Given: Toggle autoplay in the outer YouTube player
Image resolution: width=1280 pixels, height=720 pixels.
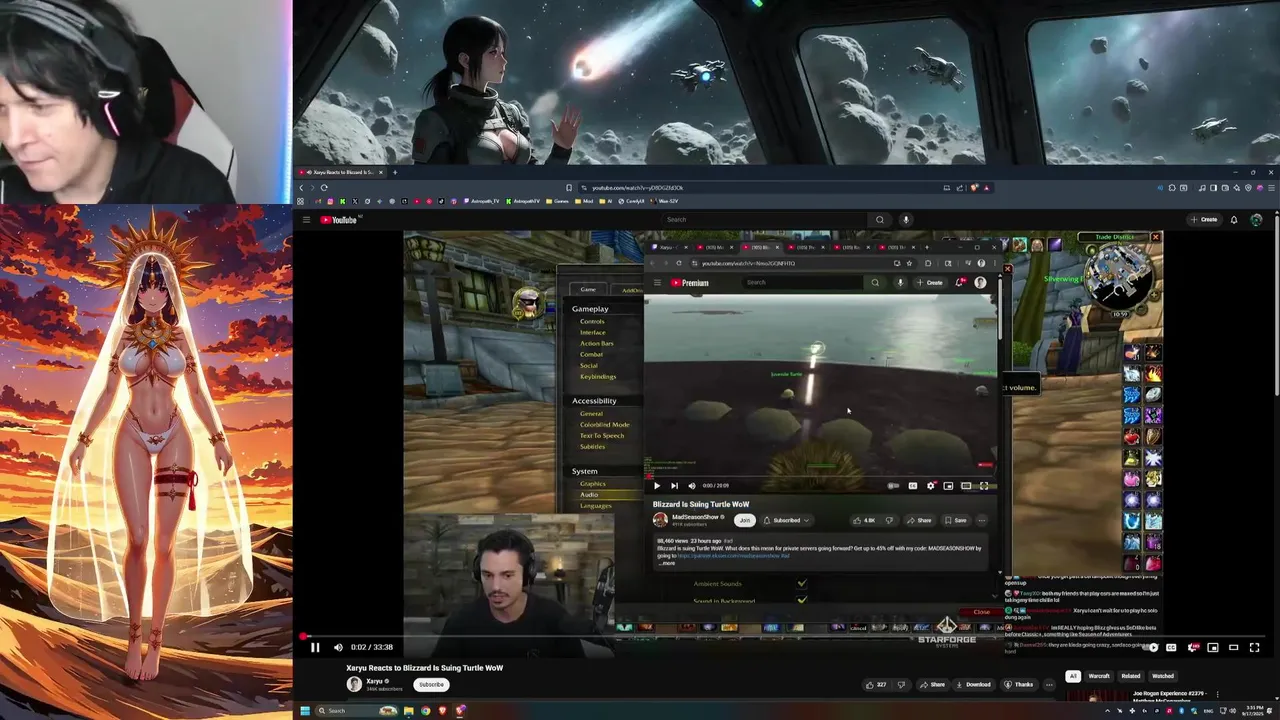Looking at the screenshot, I should [1152, 647].
